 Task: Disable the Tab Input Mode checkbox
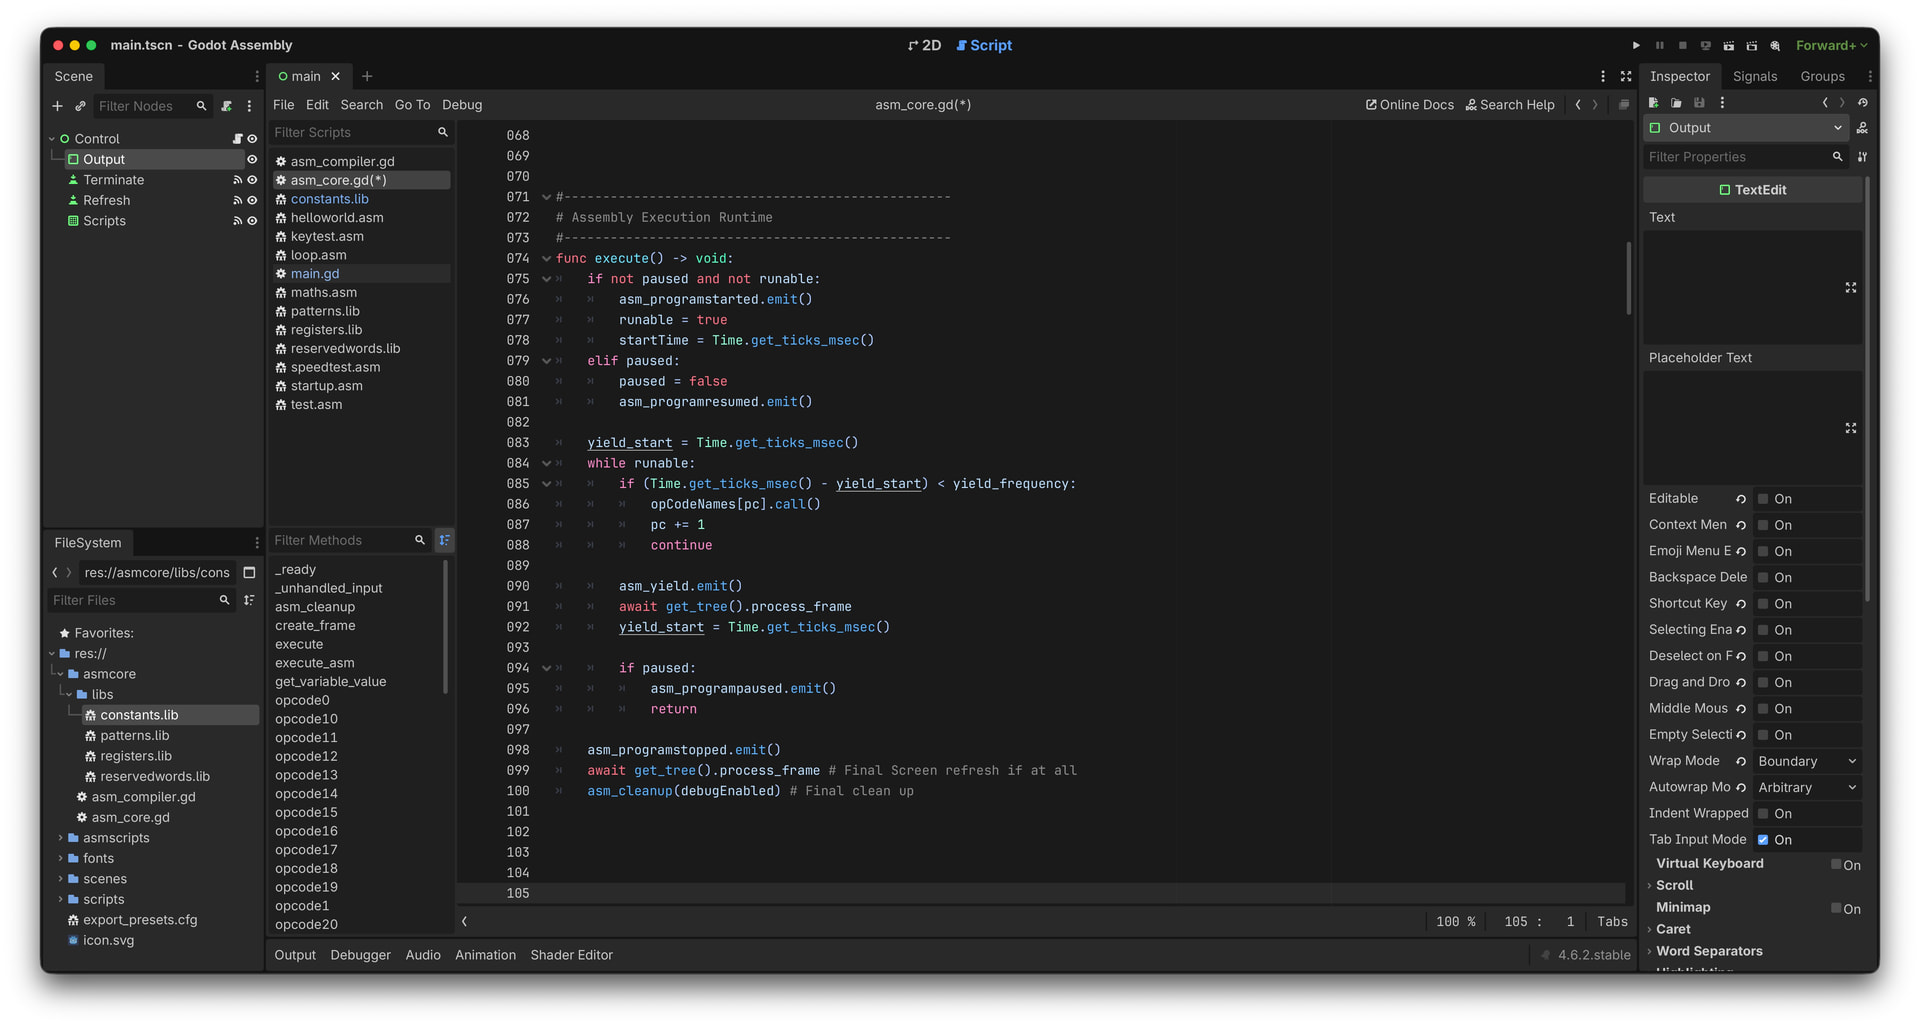[1763, 840]
